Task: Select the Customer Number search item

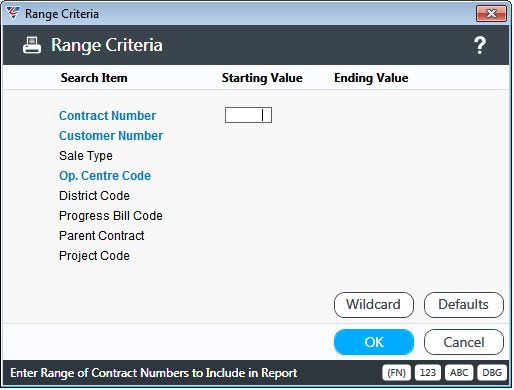Action: [111, 136]
